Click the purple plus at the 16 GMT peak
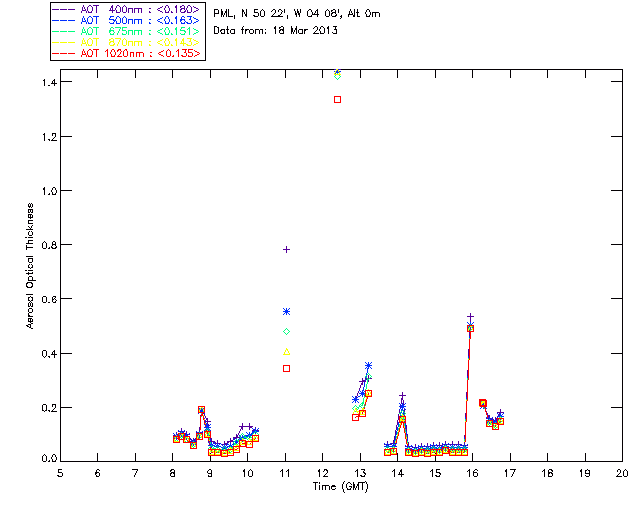This screenshot has width=640, height=512. tap(470, 317)
